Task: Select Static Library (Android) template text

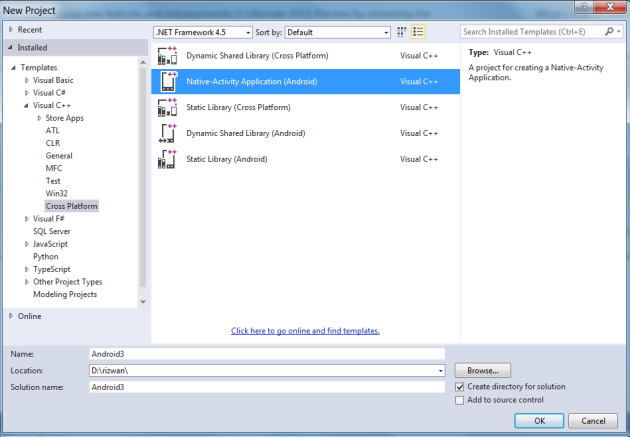Action: (227, 159)
